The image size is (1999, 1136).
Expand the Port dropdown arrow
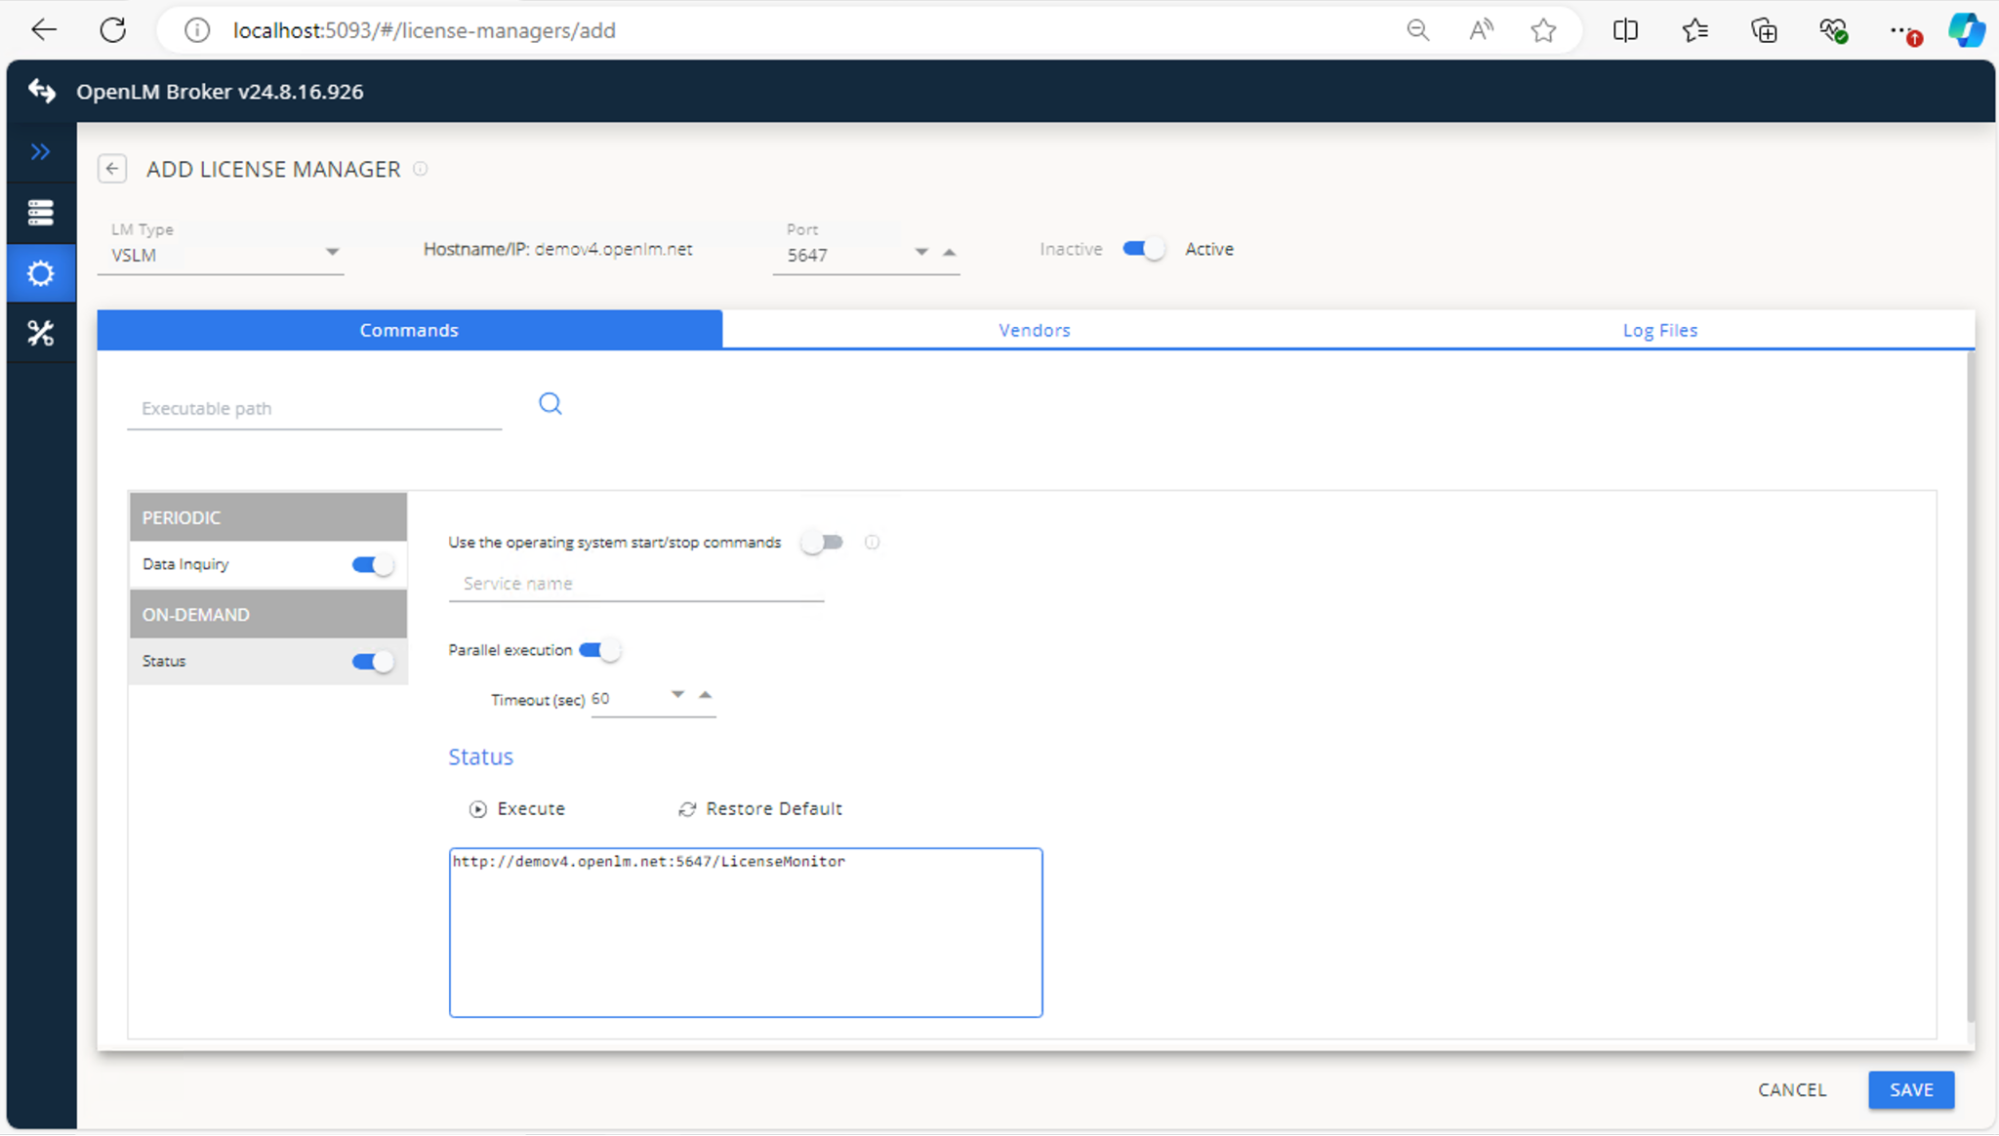[920, 252]
